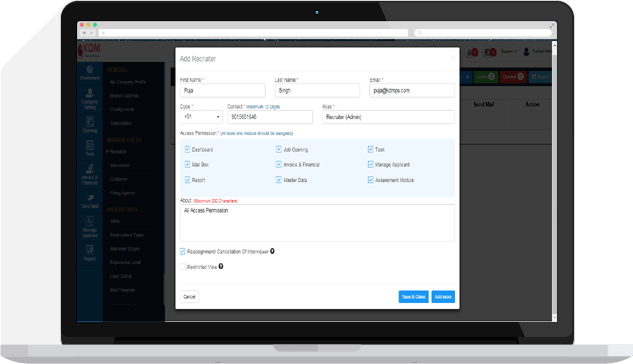Click the browser forward arrow
This screenshot has width=633, height=364.
click(x=92, y=33)
